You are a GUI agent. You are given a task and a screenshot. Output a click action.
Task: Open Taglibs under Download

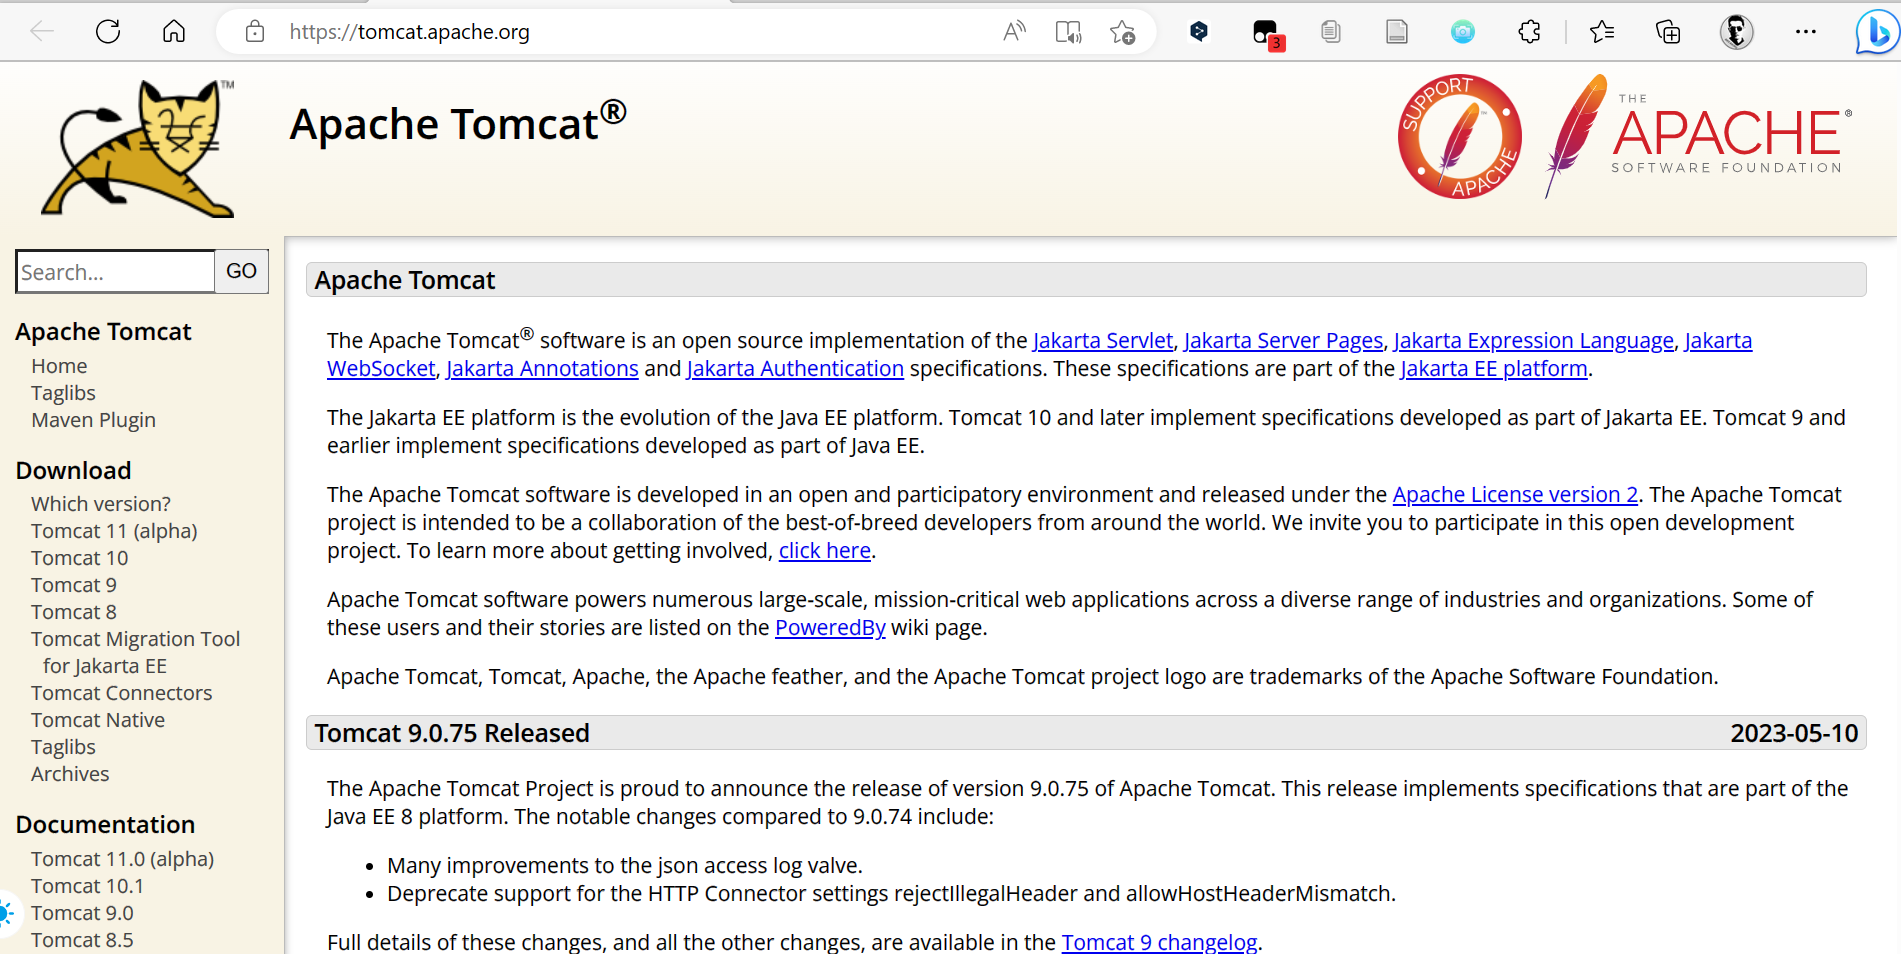coord(63,747)
